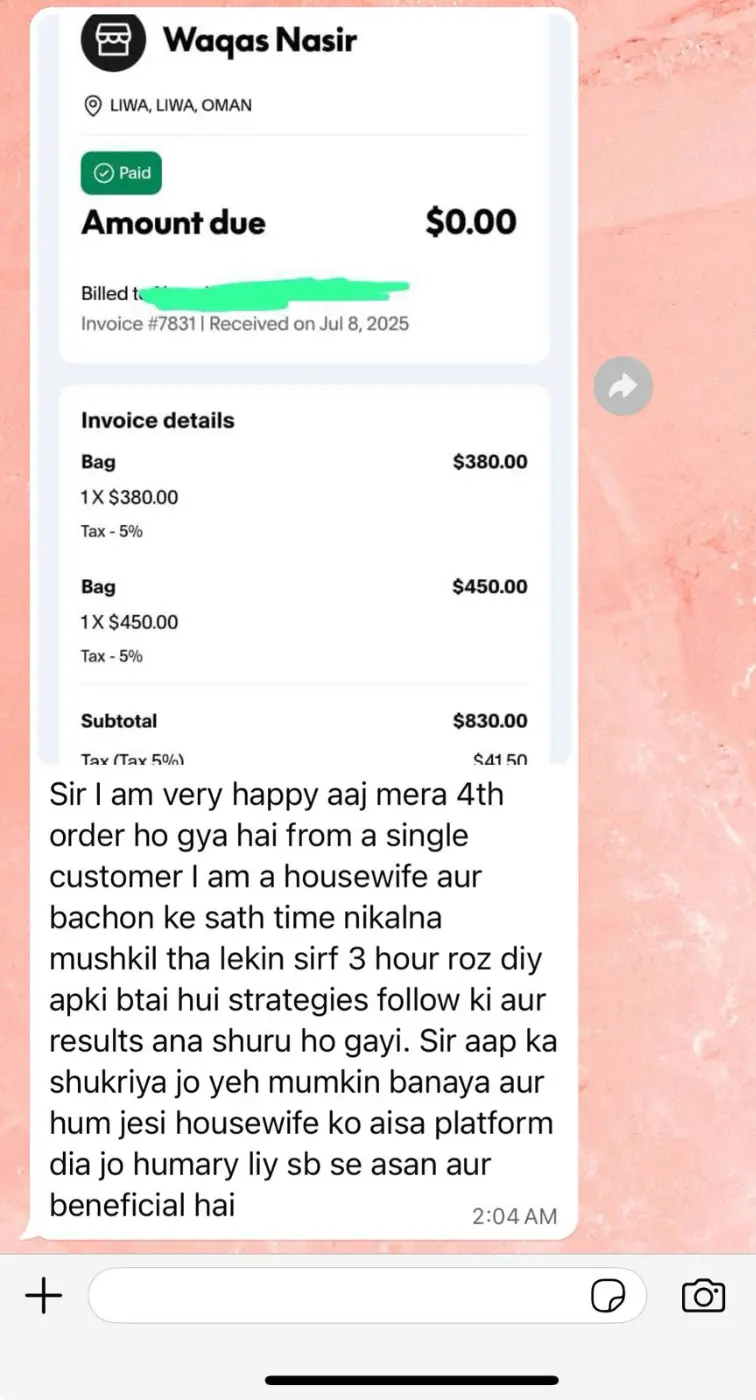Tap the redacted Billed to name
This screenshot has height=1400, width=756.
(x=272, y=293)
